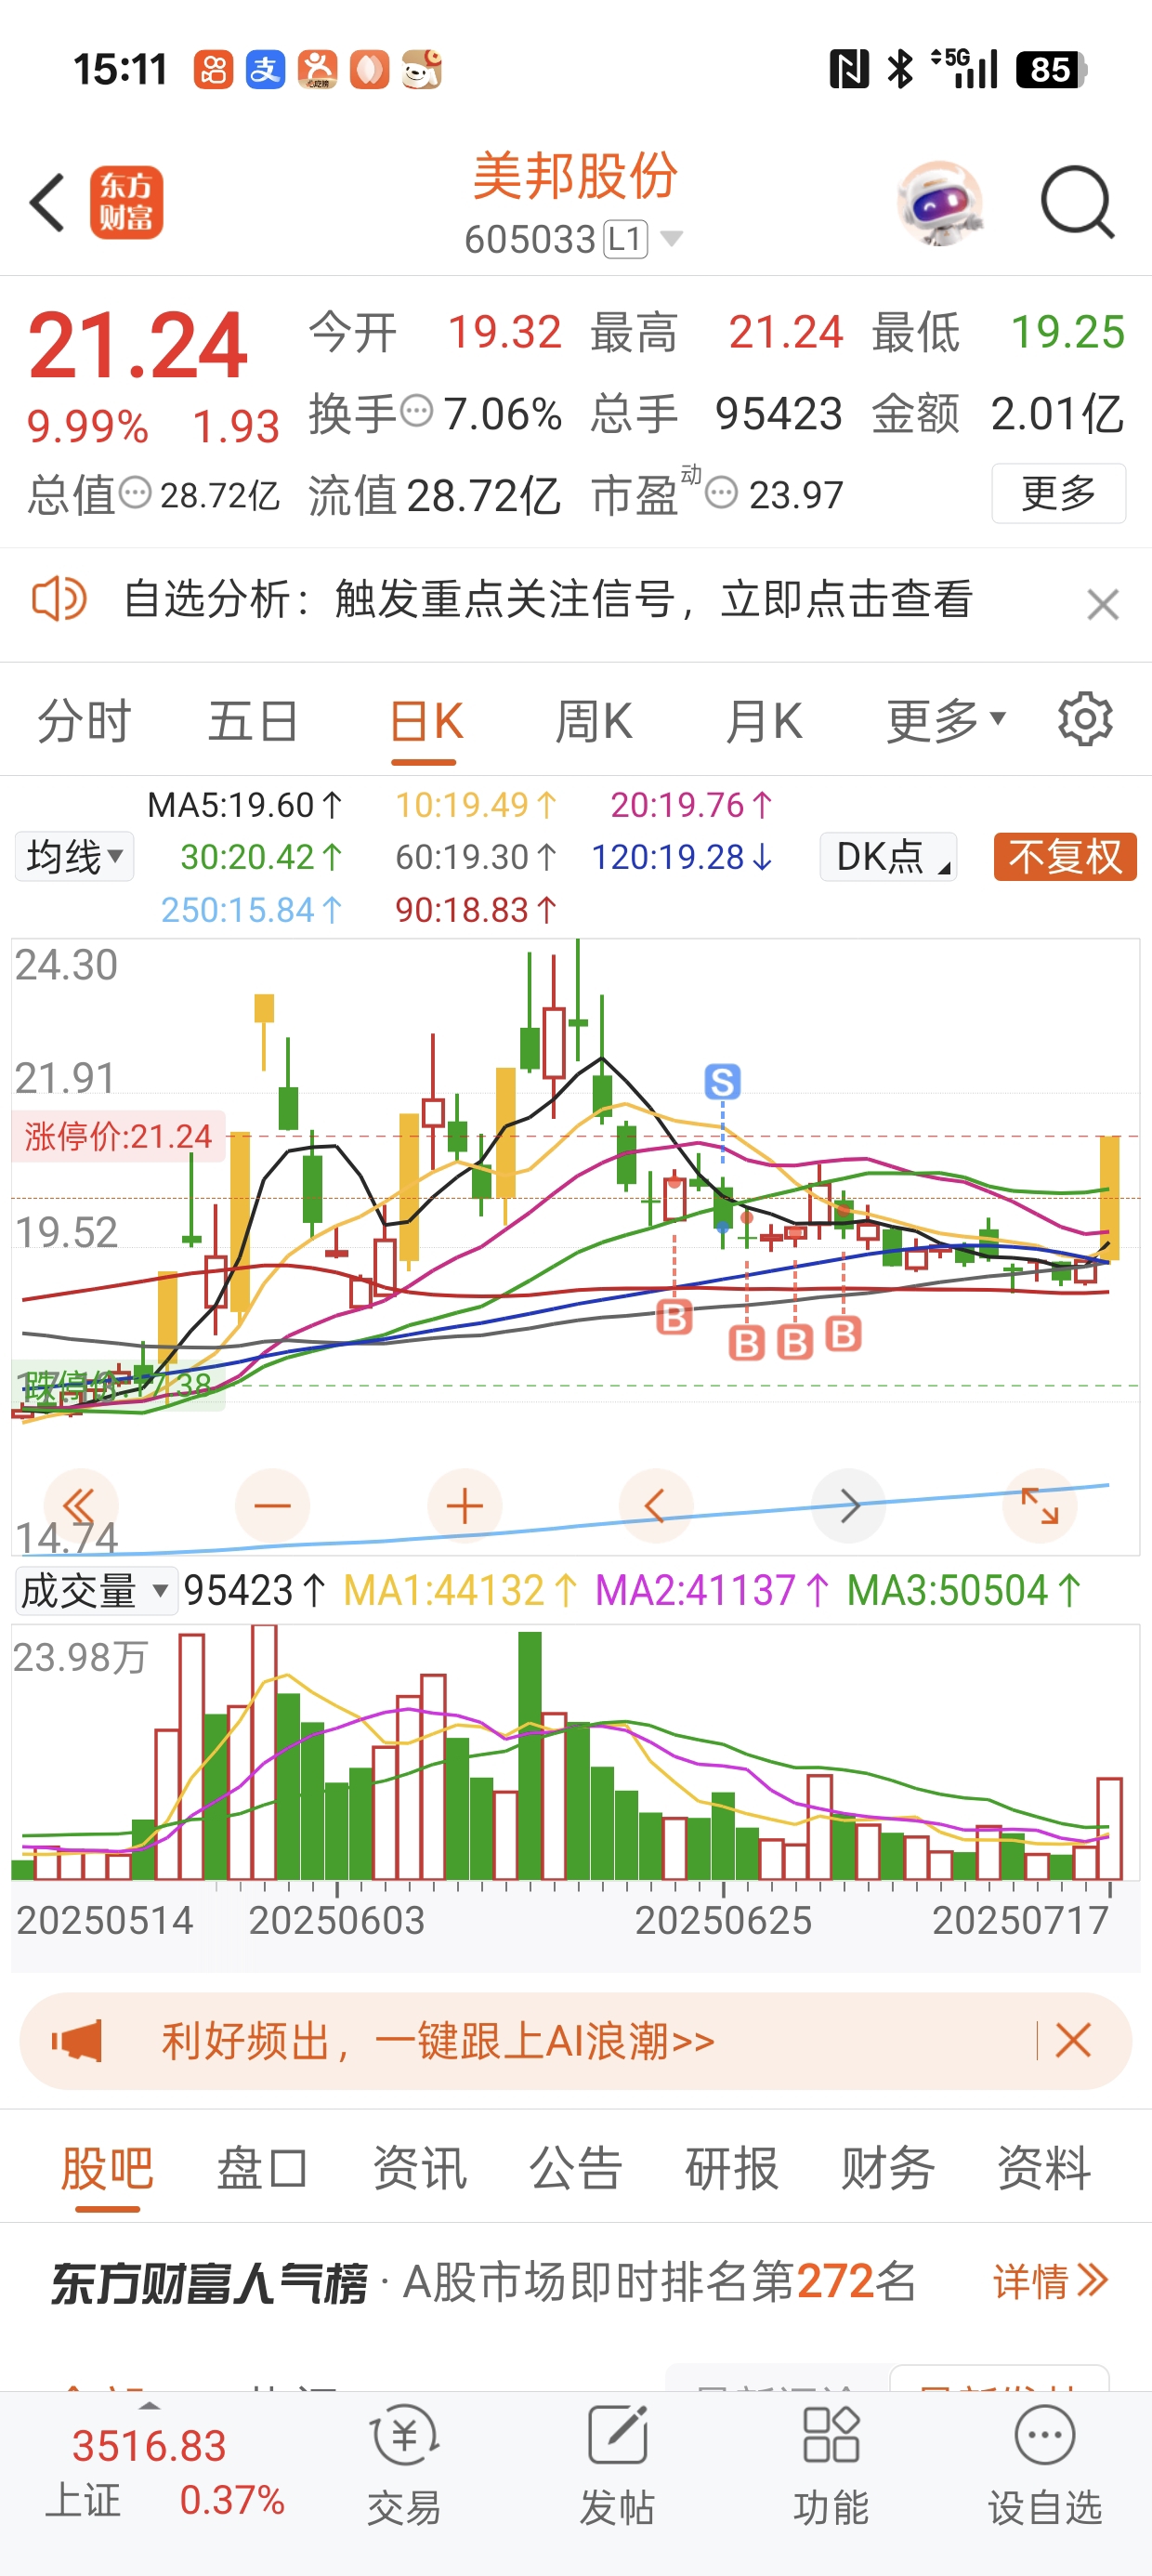Image resolution: width=1152 pixels, height=2576 pixels.
Task: Switch to the 公告 tab
Action: pos(575,2169)
